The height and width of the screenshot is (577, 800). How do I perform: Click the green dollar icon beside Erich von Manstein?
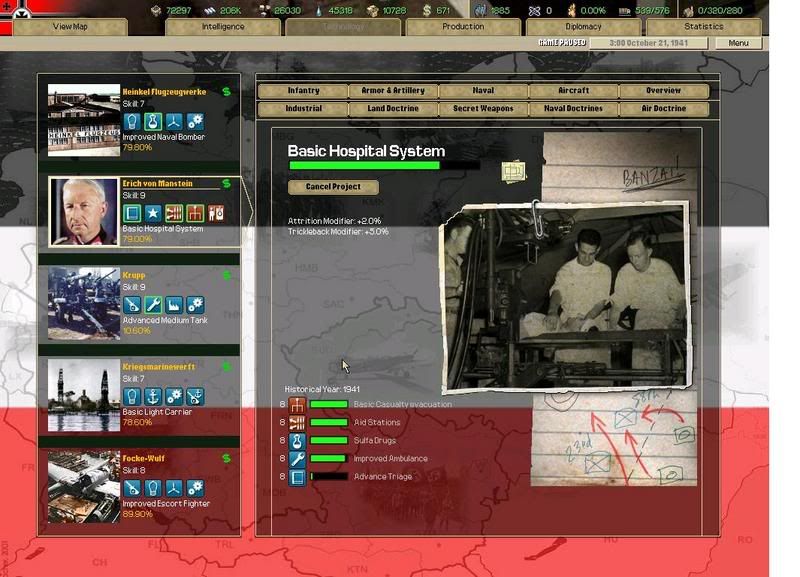(x=227, y=184)
